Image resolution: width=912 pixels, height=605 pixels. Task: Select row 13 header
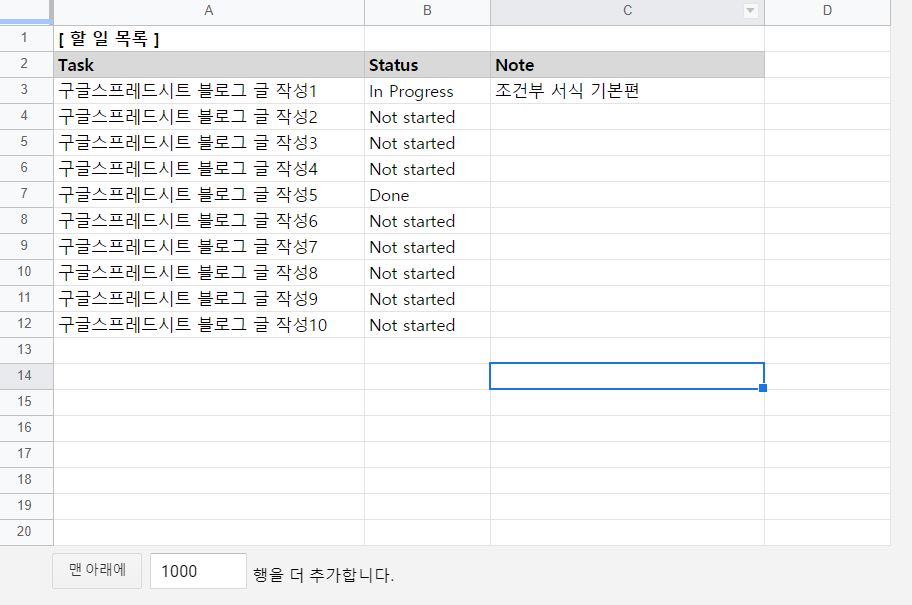[x=24, y=350]
